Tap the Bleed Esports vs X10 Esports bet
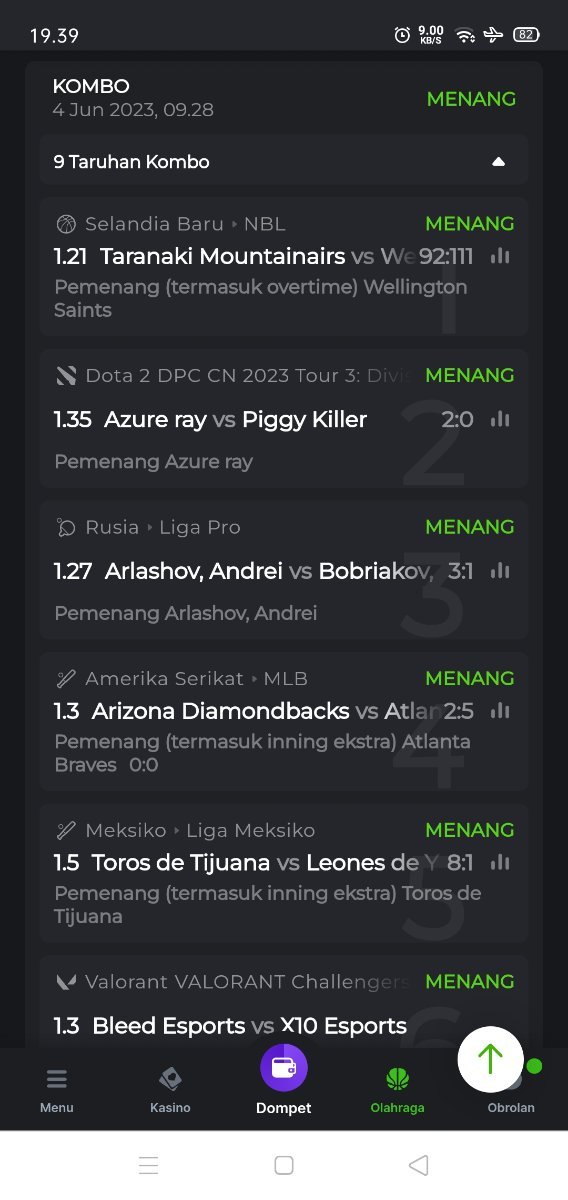This screenshot has width=568, height=1200. tap(231, 1026)
